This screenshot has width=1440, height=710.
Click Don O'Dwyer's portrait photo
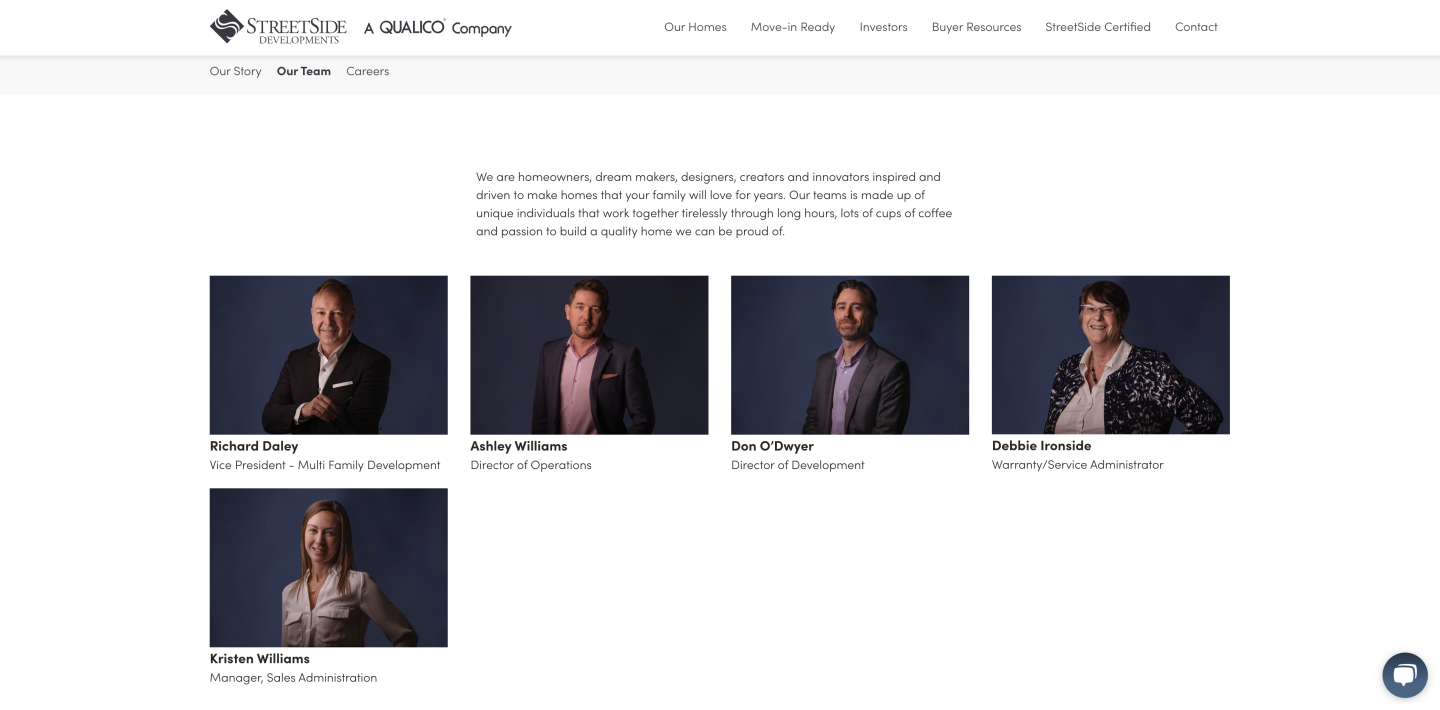(850, 355)
